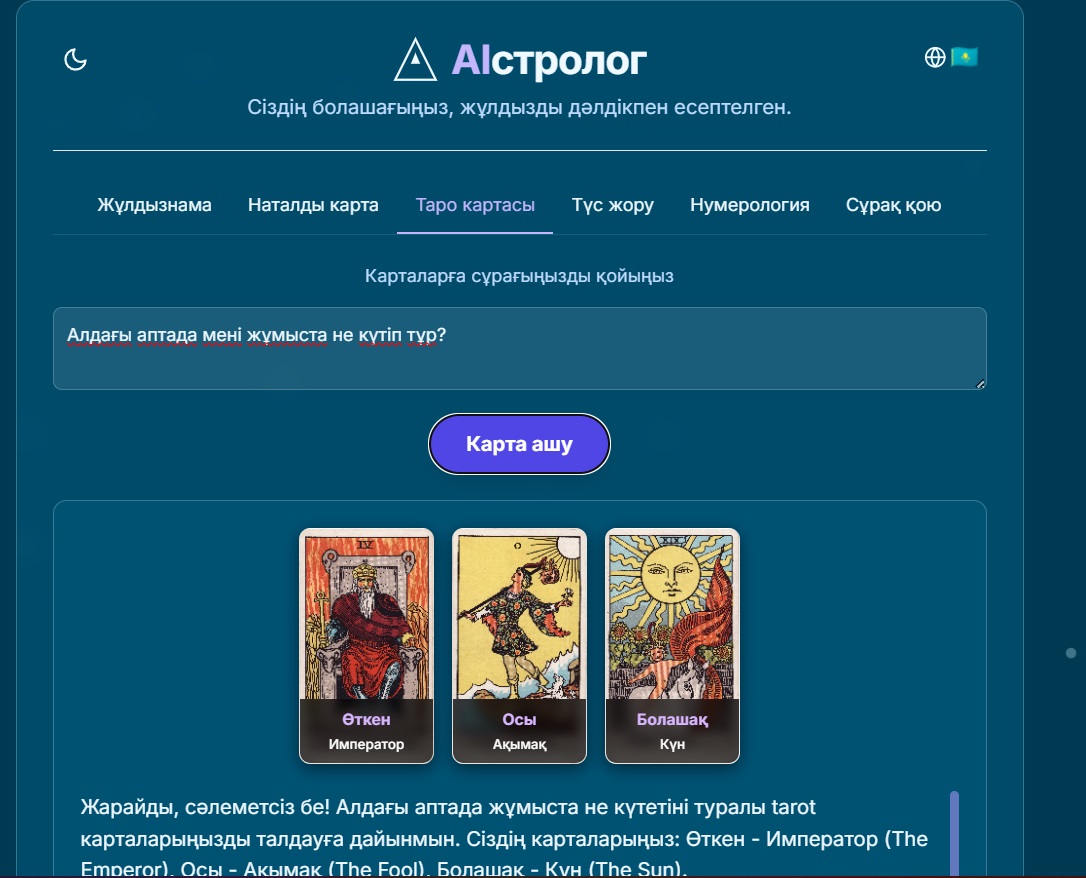Select the Таро картасы tab

(x=475, y=205)
